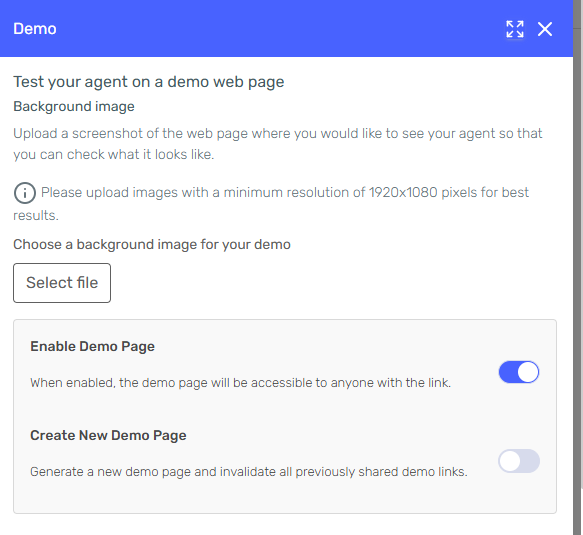Screen dimensions: 583x535
Task: Turn on Create New Demo Page toggle
Action: point(519,461)
